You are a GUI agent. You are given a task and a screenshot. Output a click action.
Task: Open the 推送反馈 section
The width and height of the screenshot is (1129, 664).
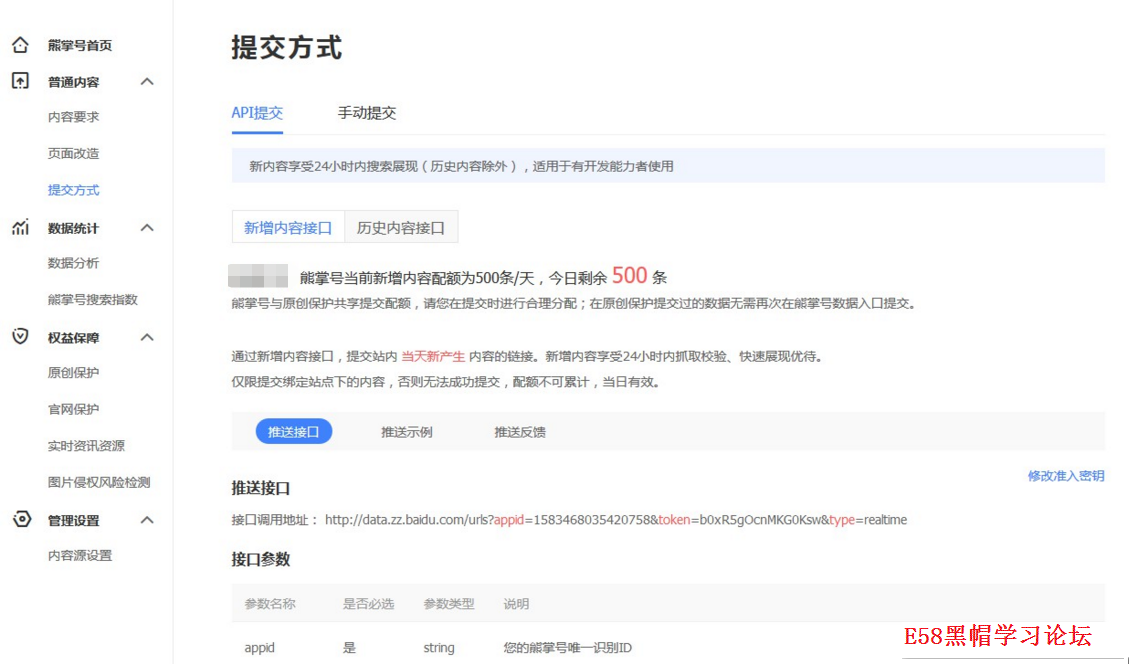[x=520, y=432]
